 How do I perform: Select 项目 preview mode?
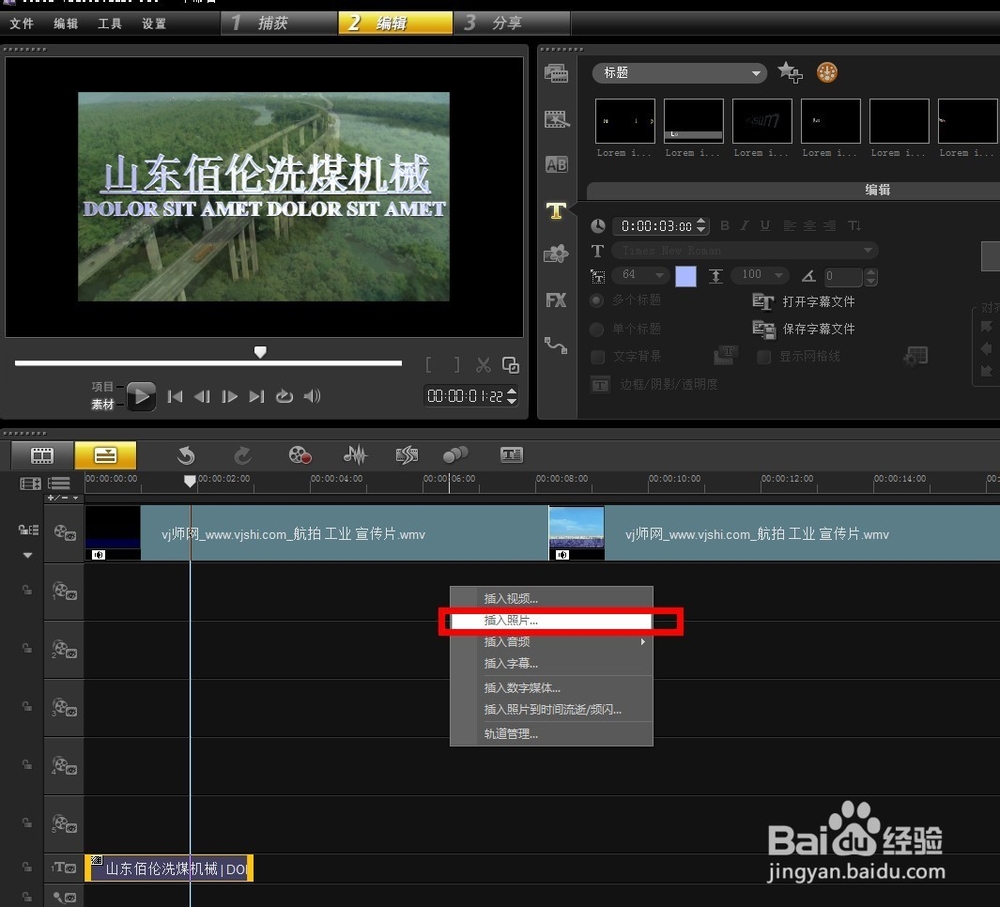(102, 387)
